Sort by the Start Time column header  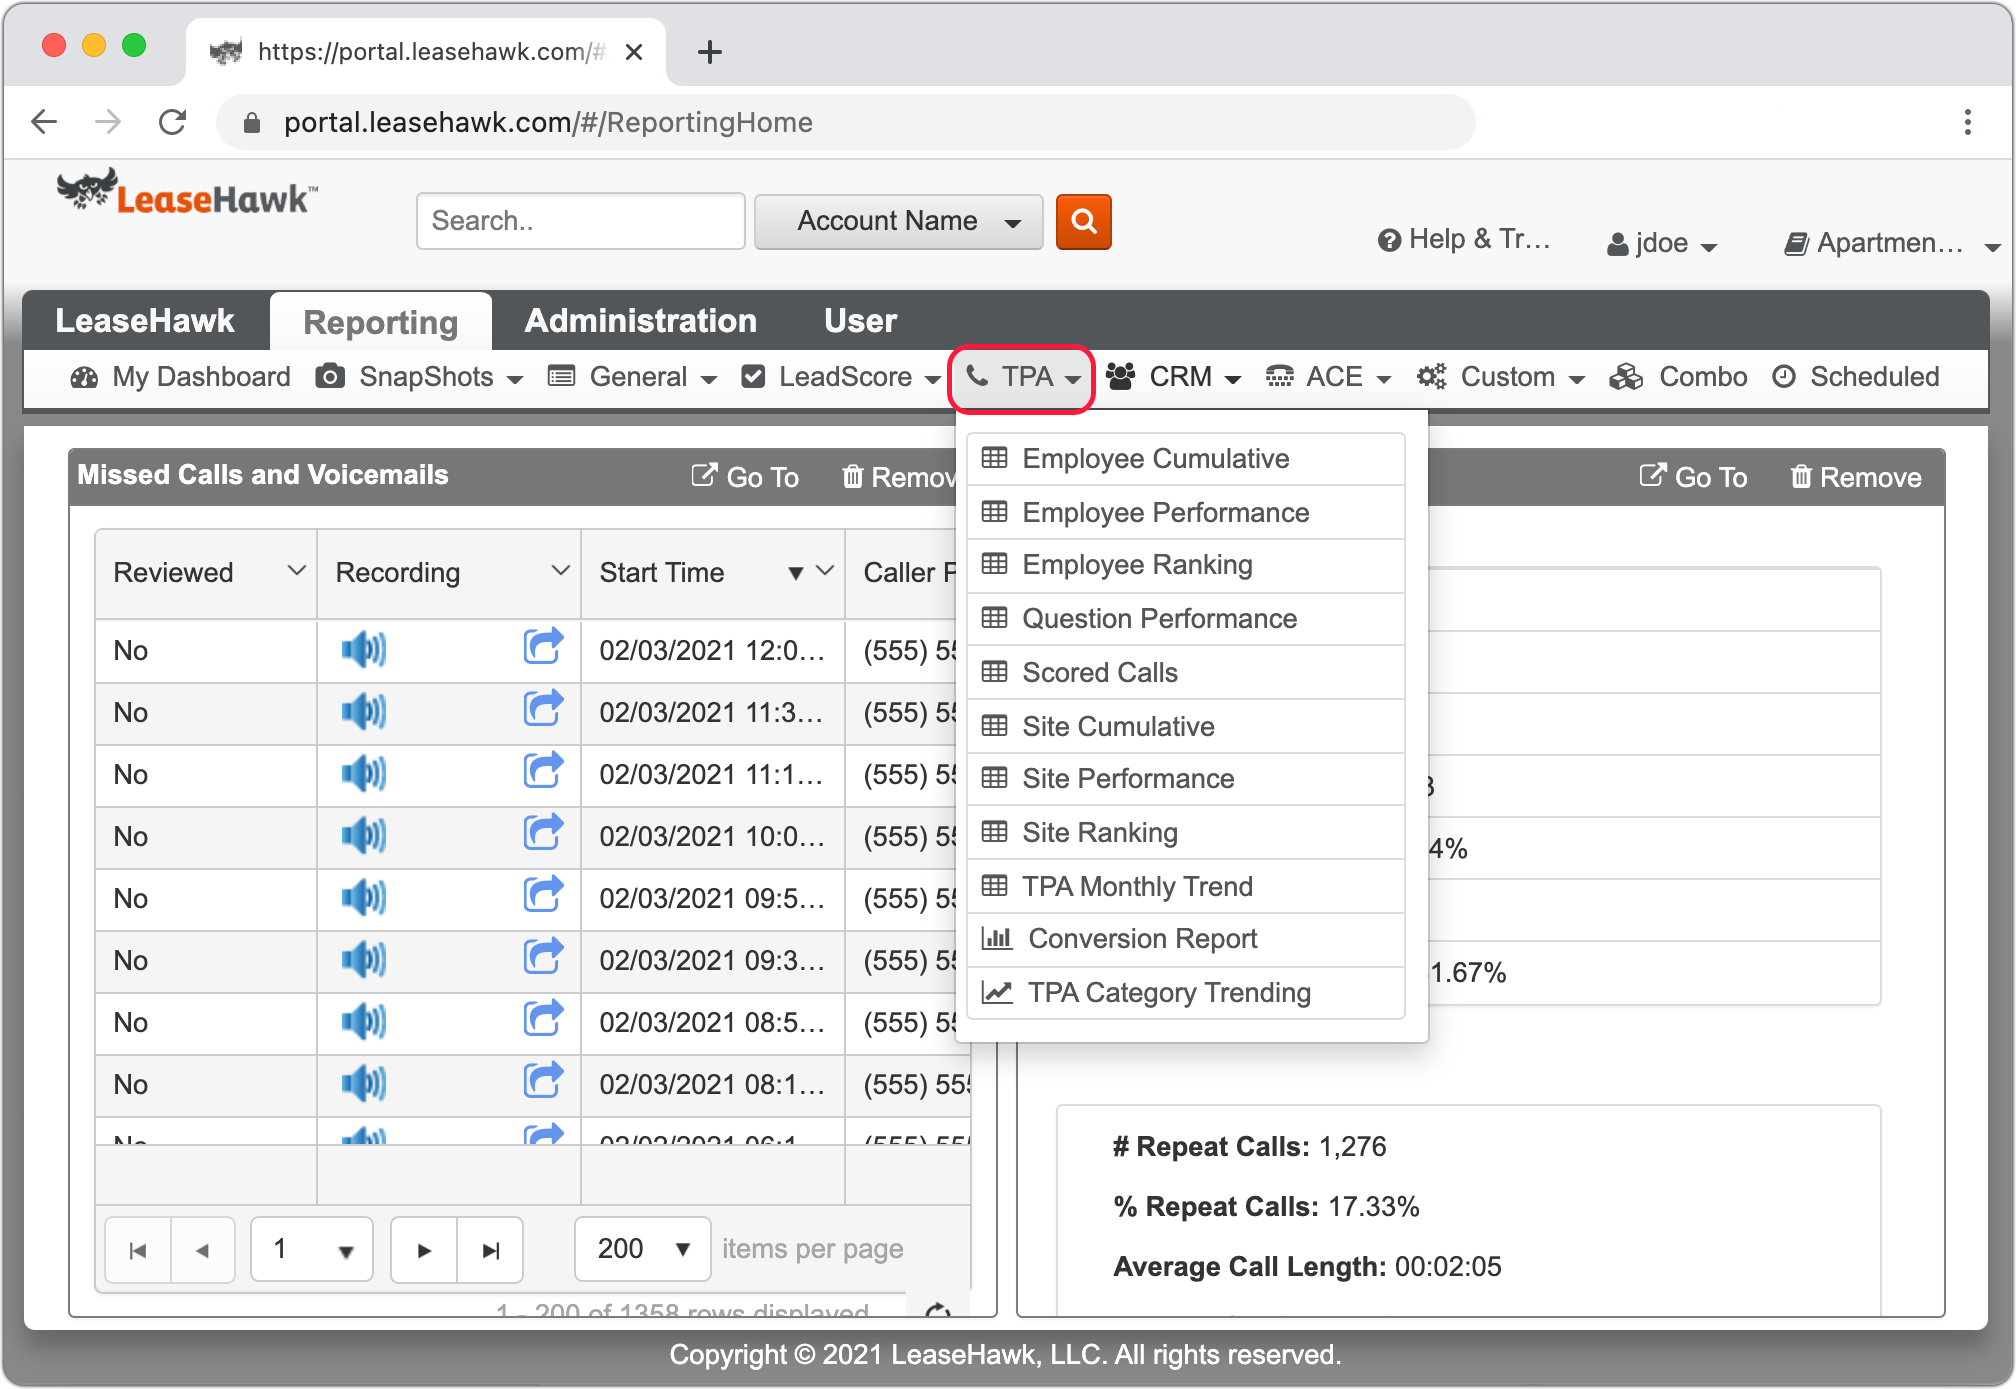pos(662,573)
